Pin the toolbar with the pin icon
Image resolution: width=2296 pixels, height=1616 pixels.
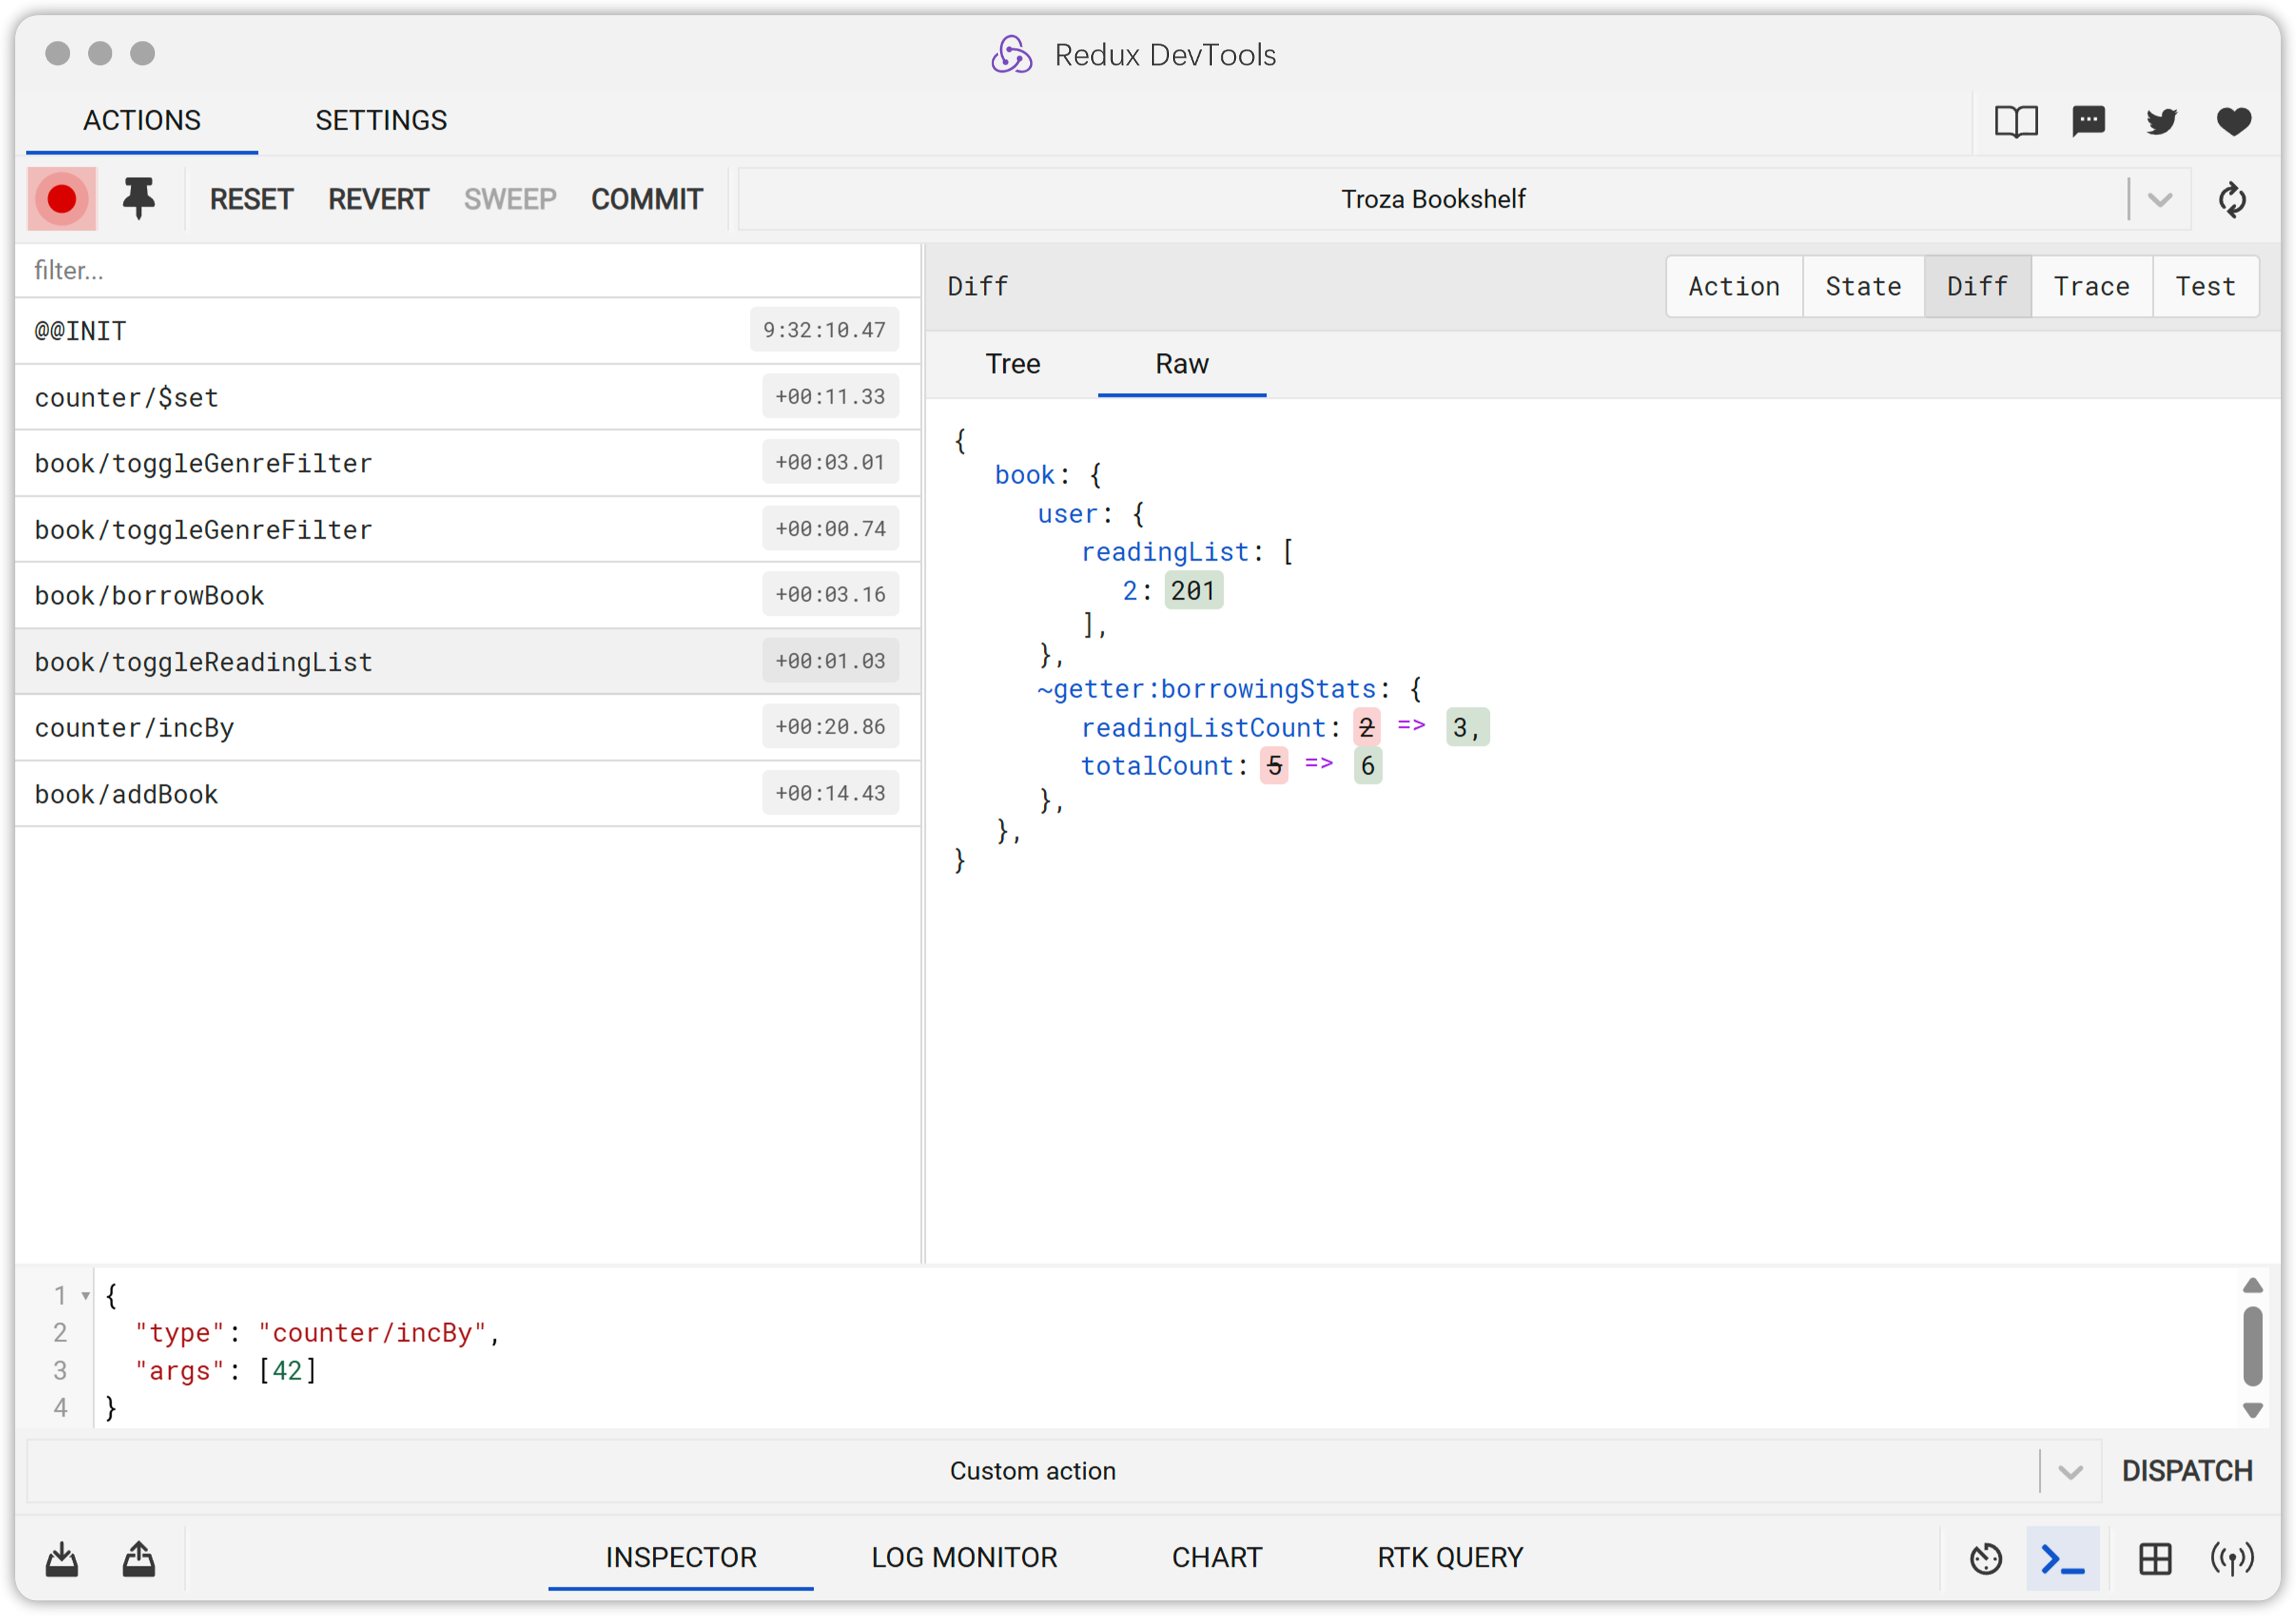pyautogui.click(x=138, y=198)
